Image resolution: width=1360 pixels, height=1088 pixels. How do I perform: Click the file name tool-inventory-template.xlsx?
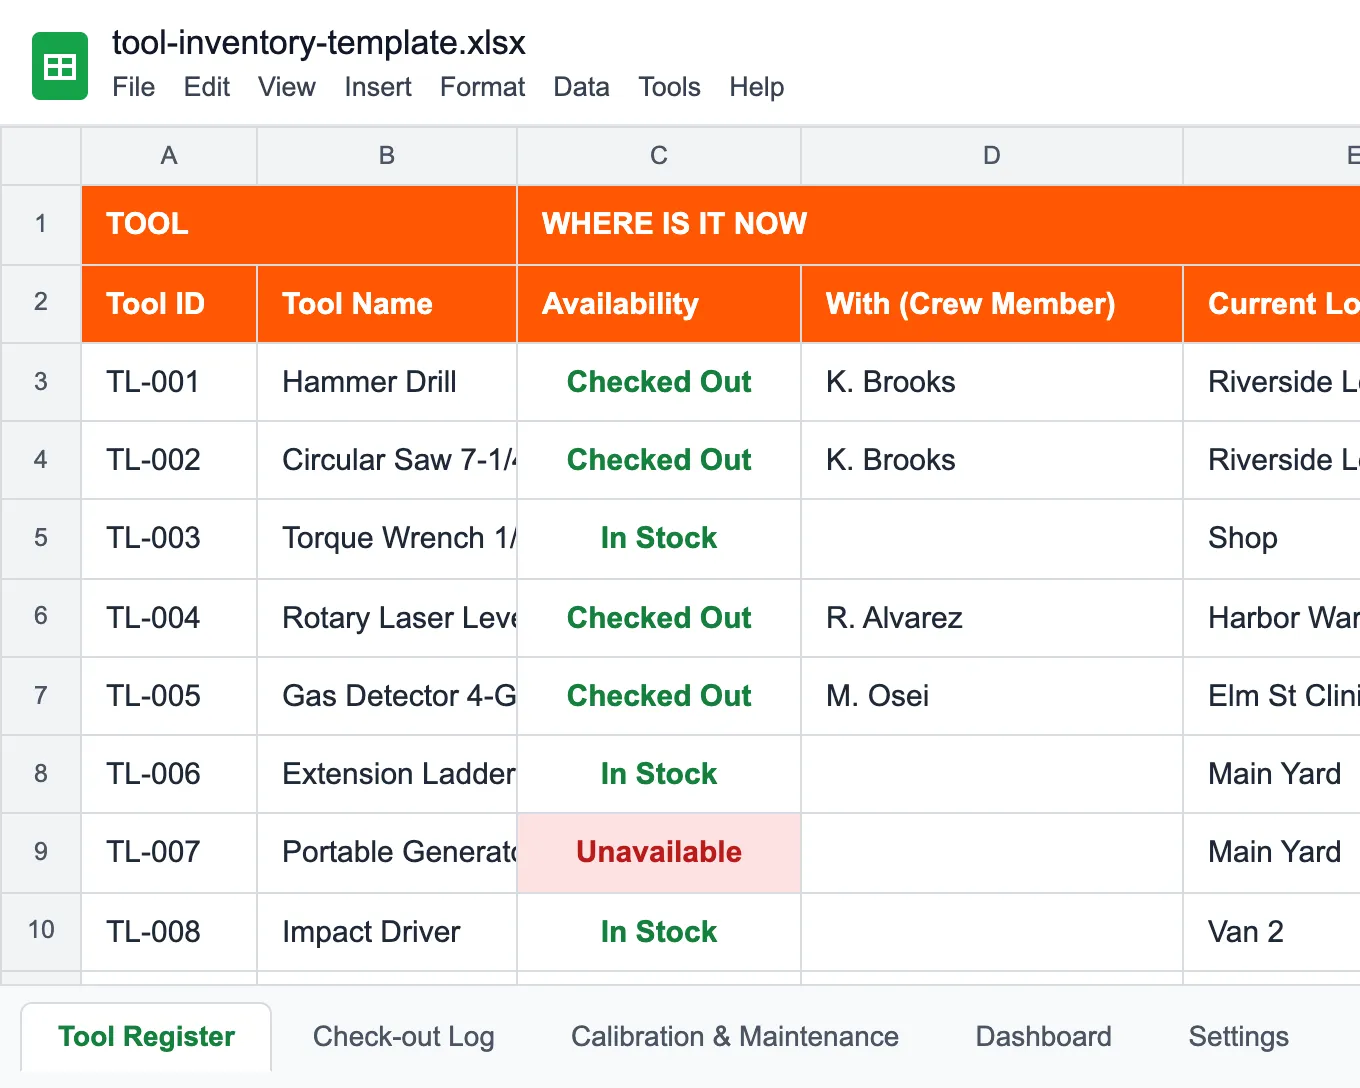(319, 43)
